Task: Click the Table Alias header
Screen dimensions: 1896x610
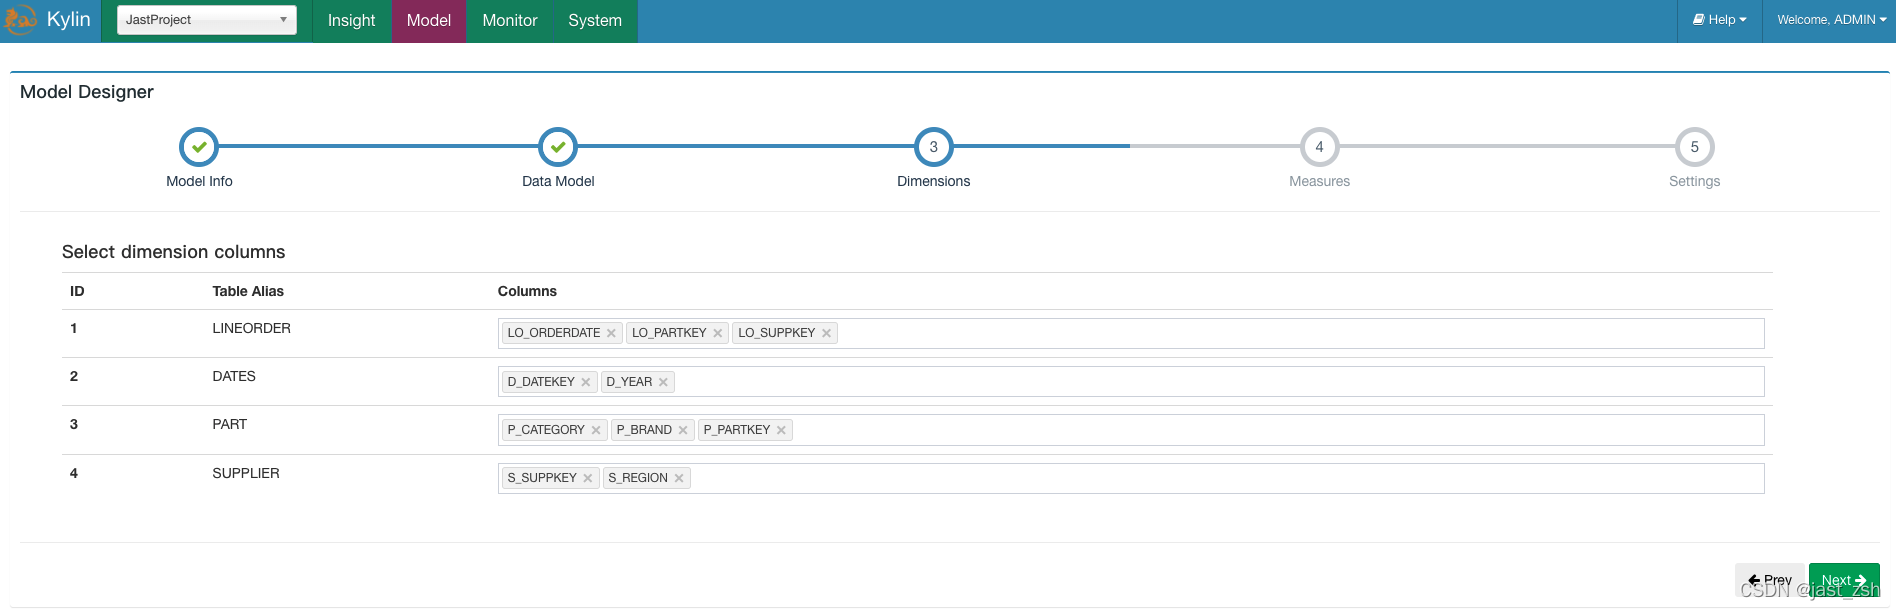Action: (248, 291)
